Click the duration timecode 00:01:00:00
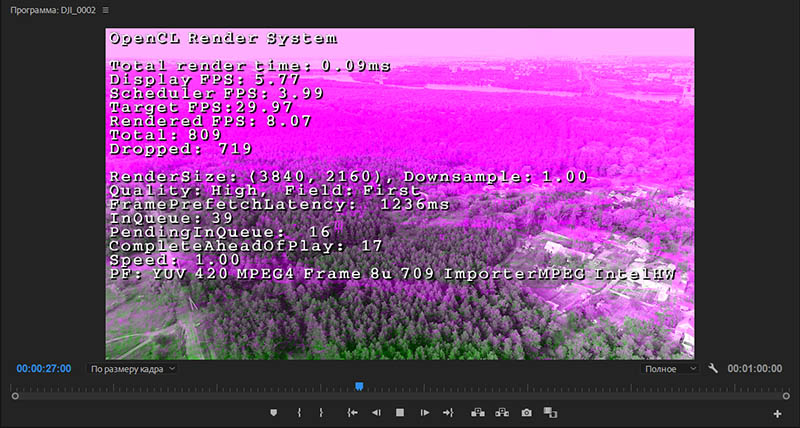 pos(755,369)
